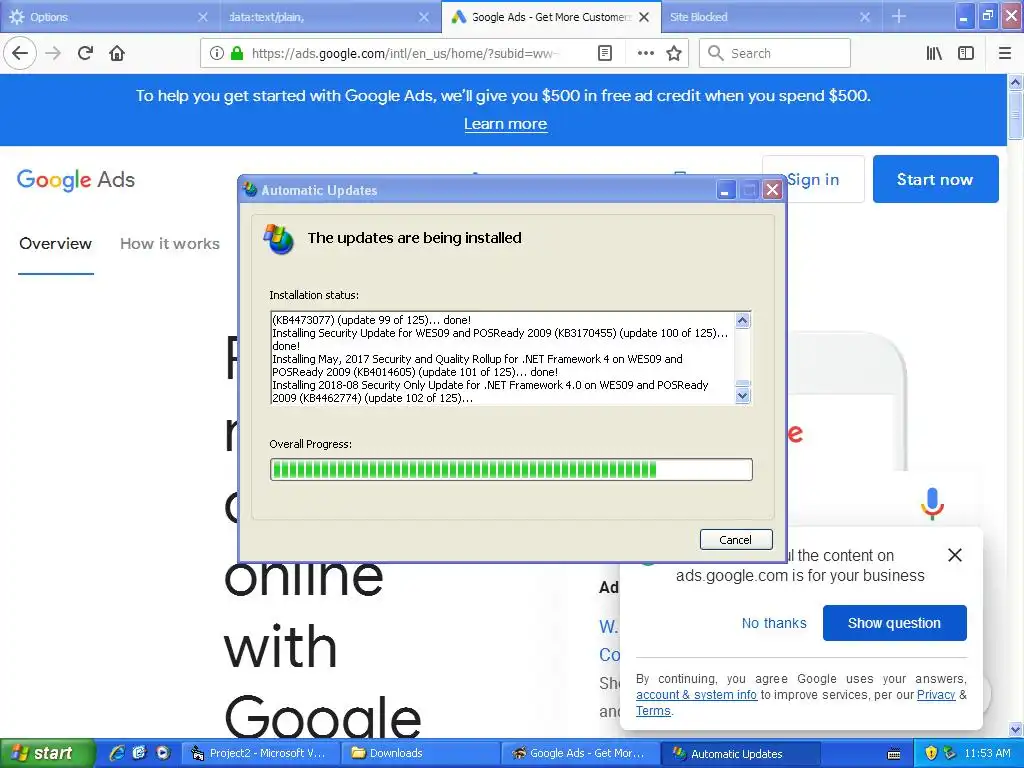Click the page scrollbar up arrow
The image size is (1024, 768).
coord(1016,82)
